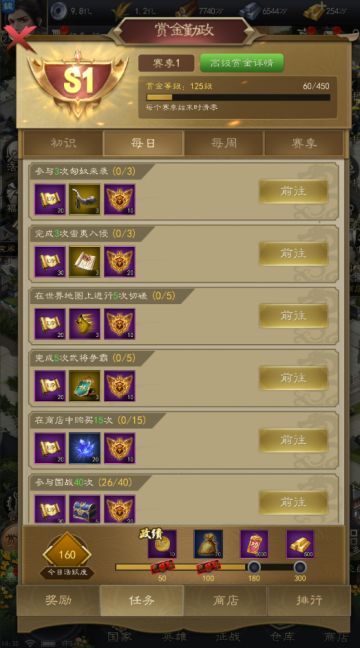Switch to the 初识 tab

pyautogui.click(x=63, y=143)
